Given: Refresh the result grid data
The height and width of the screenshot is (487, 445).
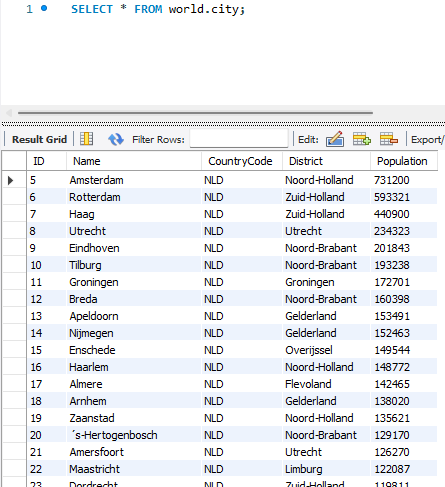Looking at the screenshot, I should [116, 139].
